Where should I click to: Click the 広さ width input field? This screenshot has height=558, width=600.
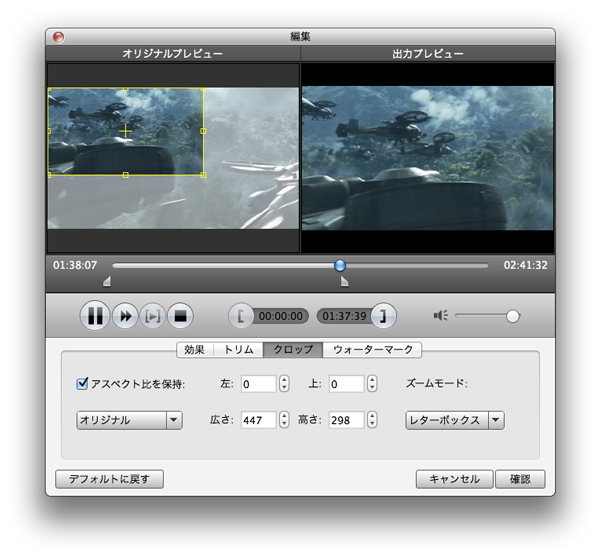click(258, 420)
